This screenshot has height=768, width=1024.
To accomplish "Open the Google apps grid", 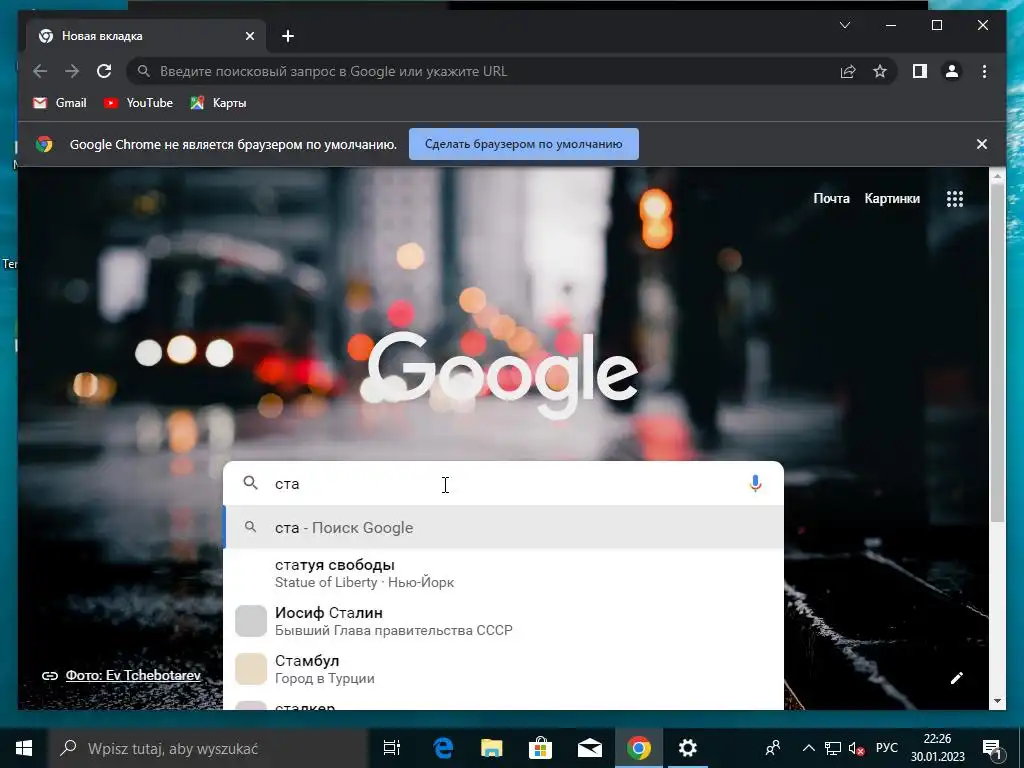I will coord(955,199).
